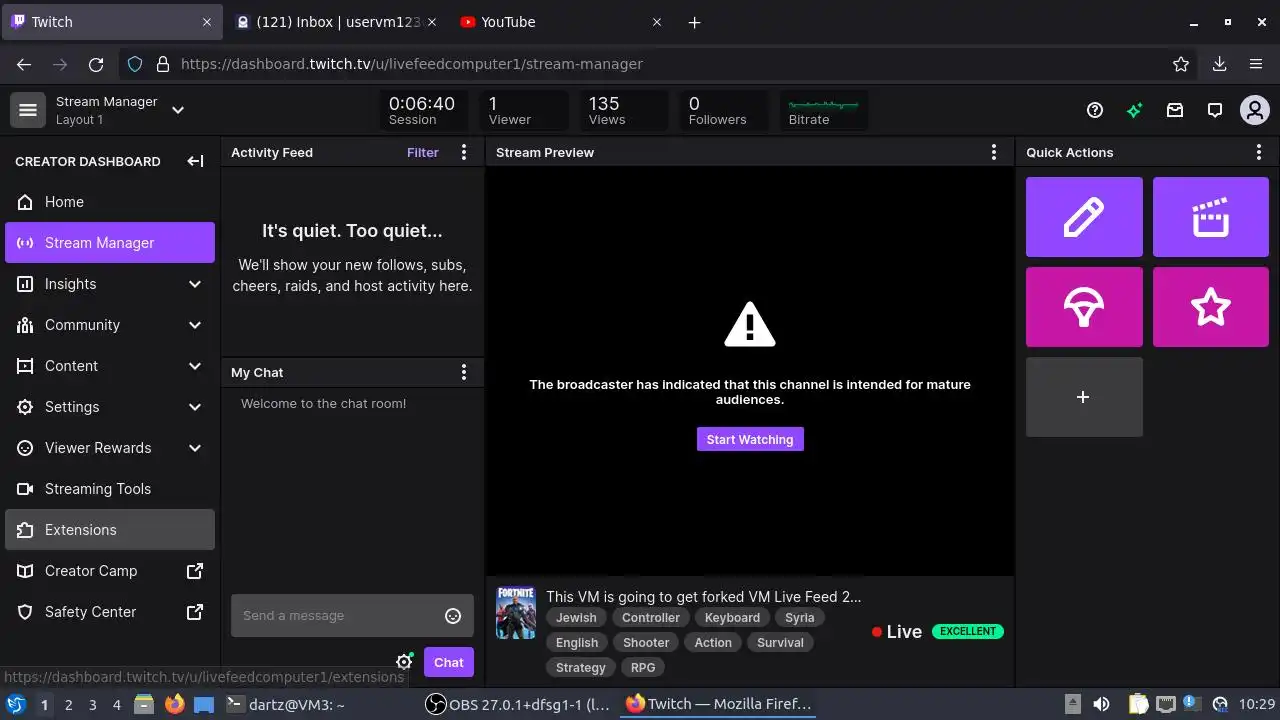
Task: Expand the Settings section
Action: click(110, 407)
